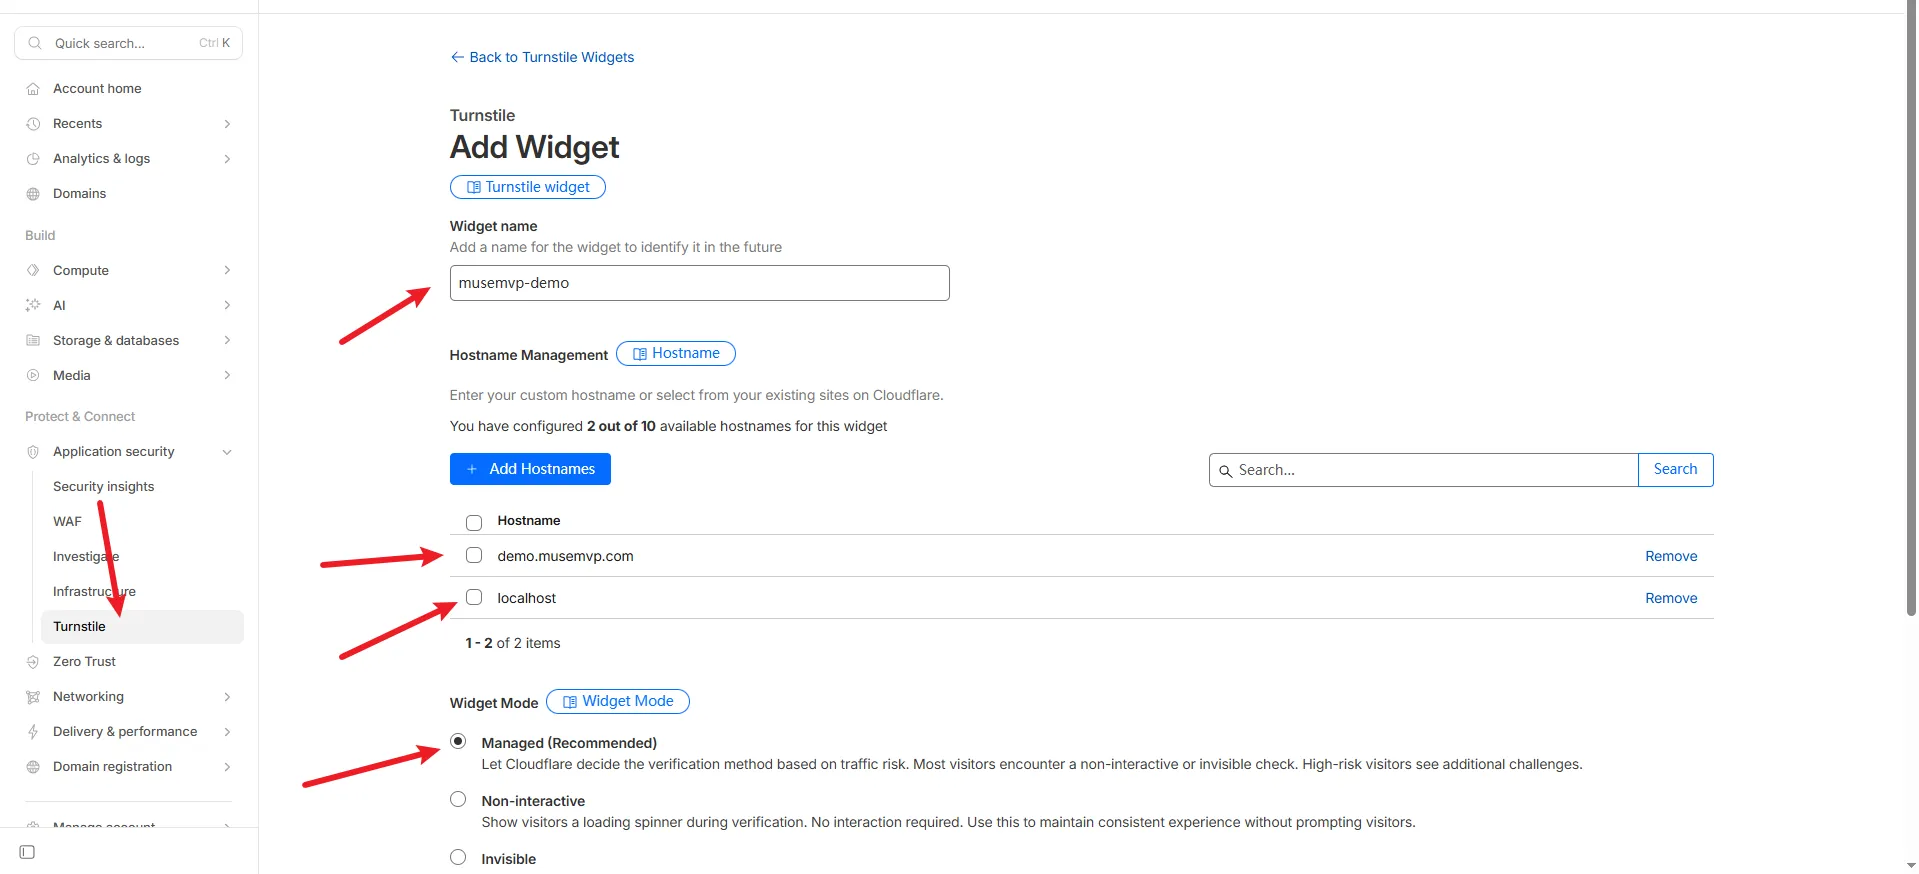Click the Add Hostnames button

pyautogui.click(x=530, y=469)
